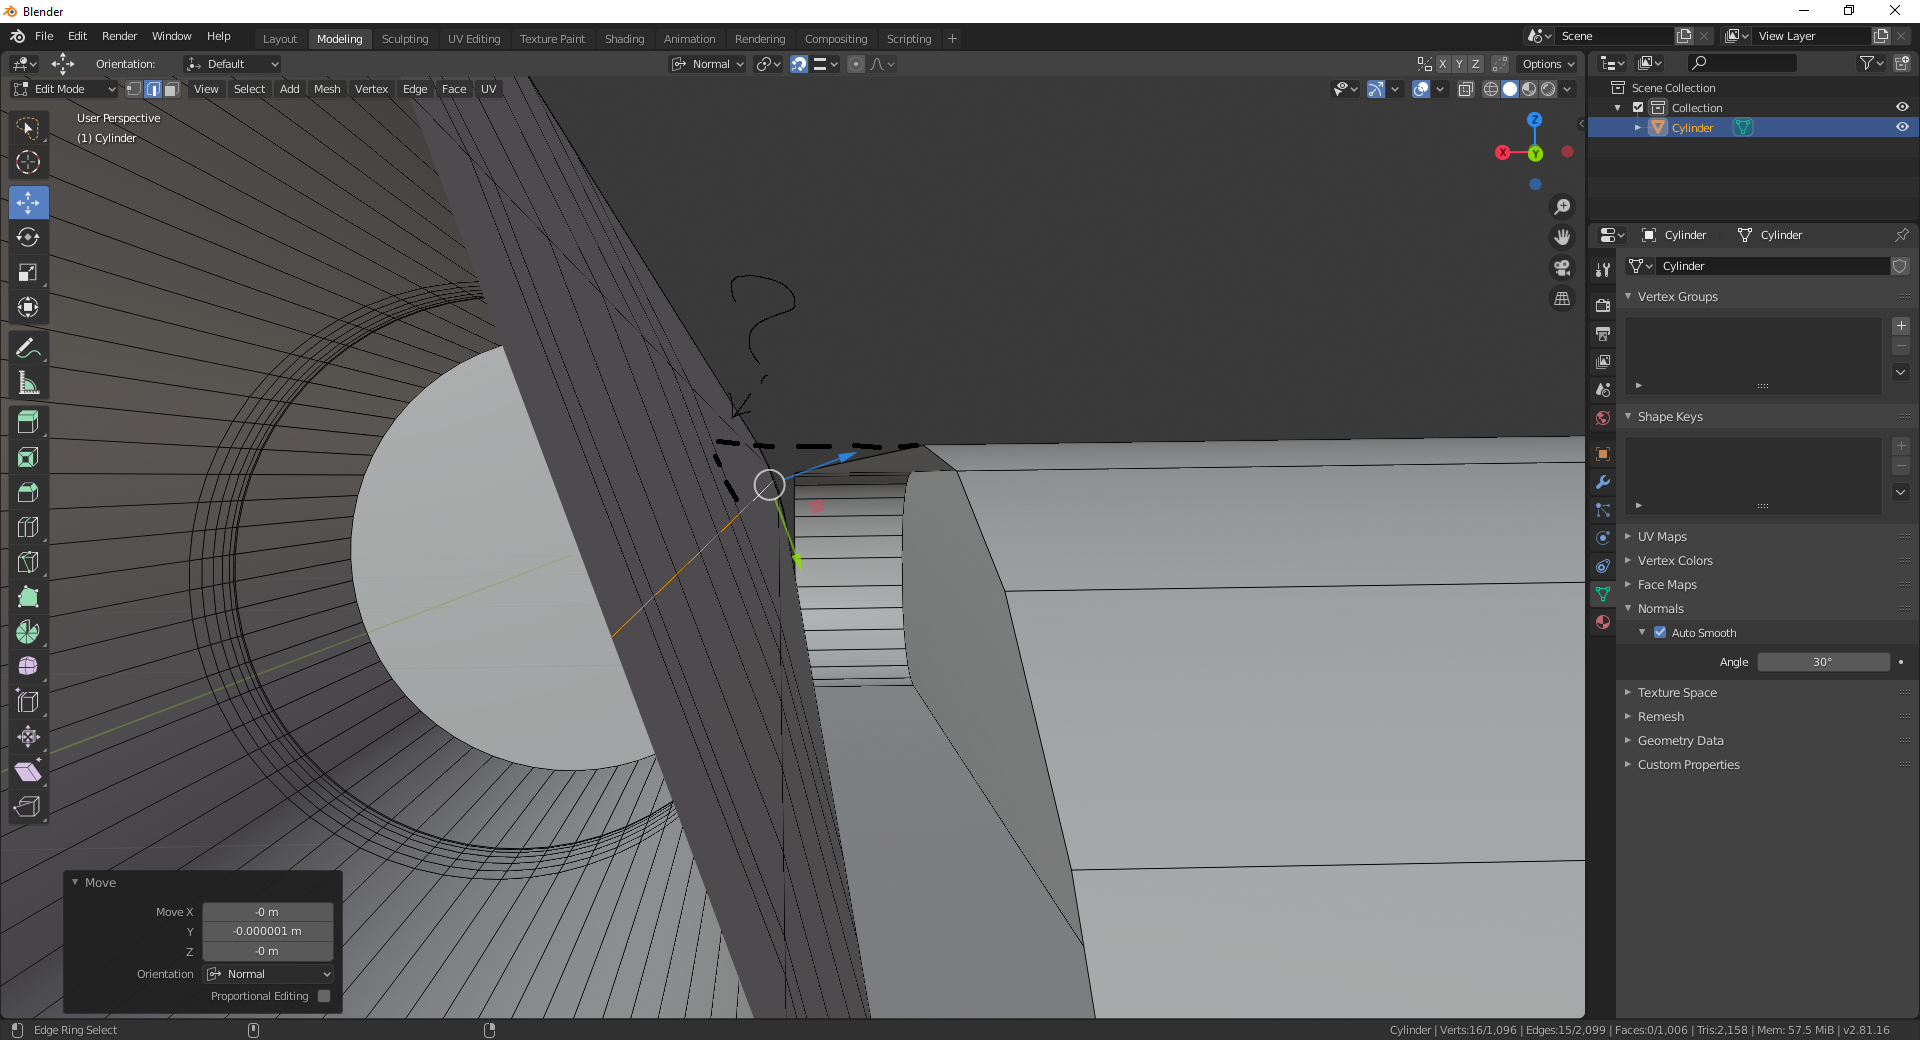This screenshot has width=1920, height=1040.
Task: Toggle camera view icon in viewport
Action: tap(1562, 268)
